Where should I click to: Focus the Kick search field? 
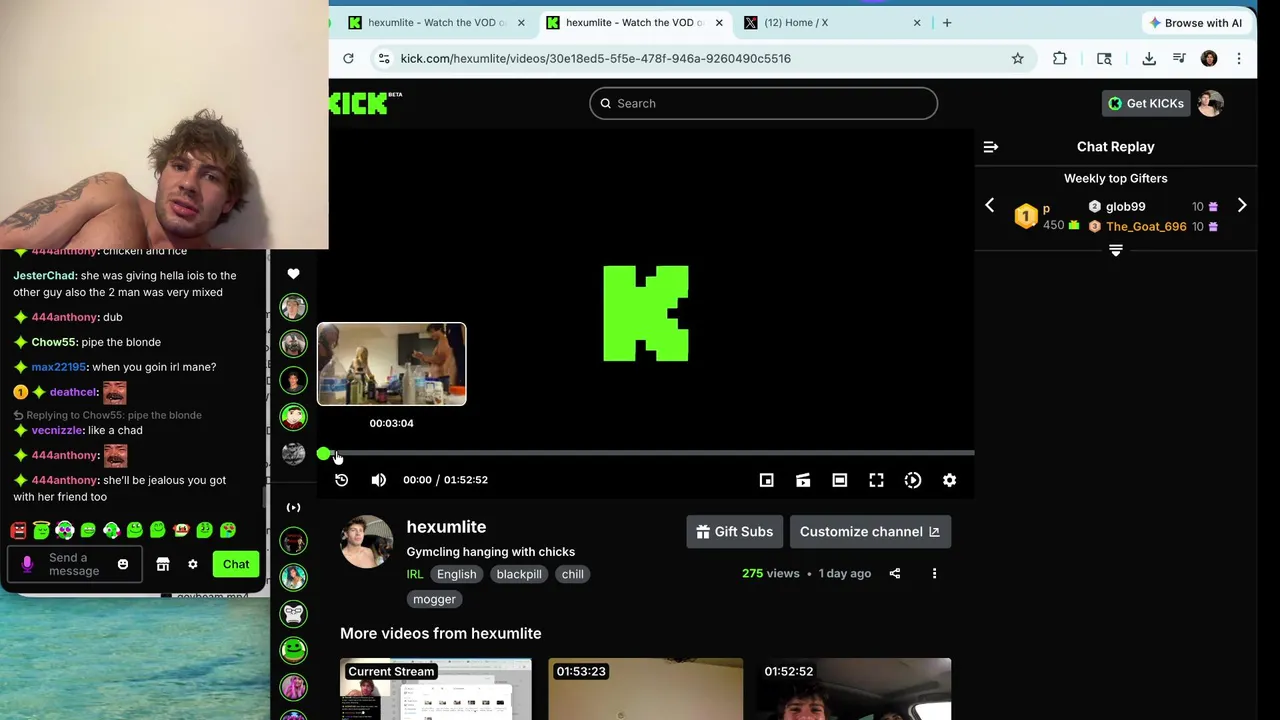[x=763, y=103]
